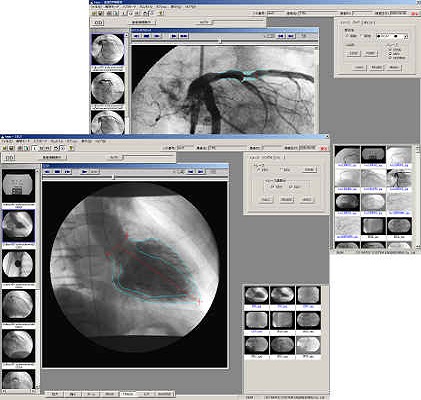The width and height of the screenshot is (421, 400).
Task: Click the rewind button in the ventriculogram viewer
Action: pyautogui.click(x=47, y=172)
